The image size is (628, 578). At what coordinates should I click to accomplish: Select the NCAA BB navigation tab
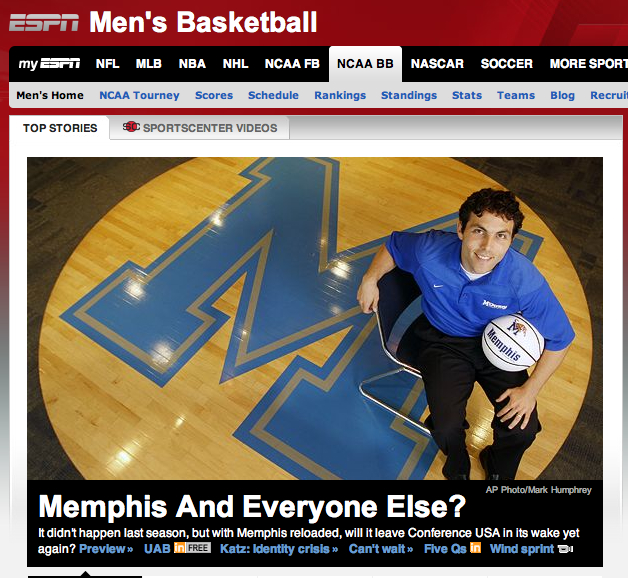(365, 64)
